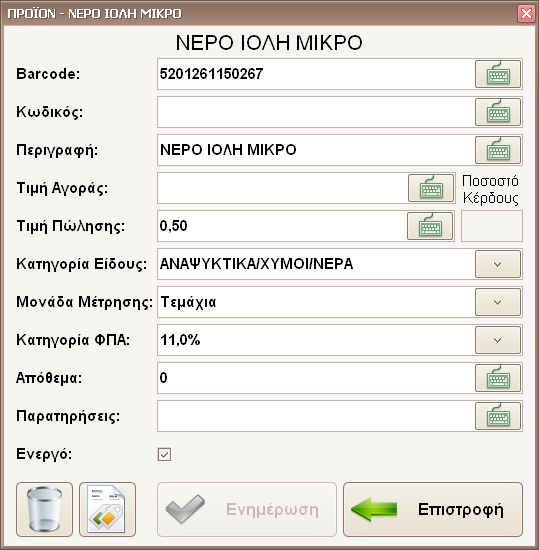Close the ΠΡΟΪΟΝ product window
This screenshot has width=539, height=550.
tap(526, 14)
